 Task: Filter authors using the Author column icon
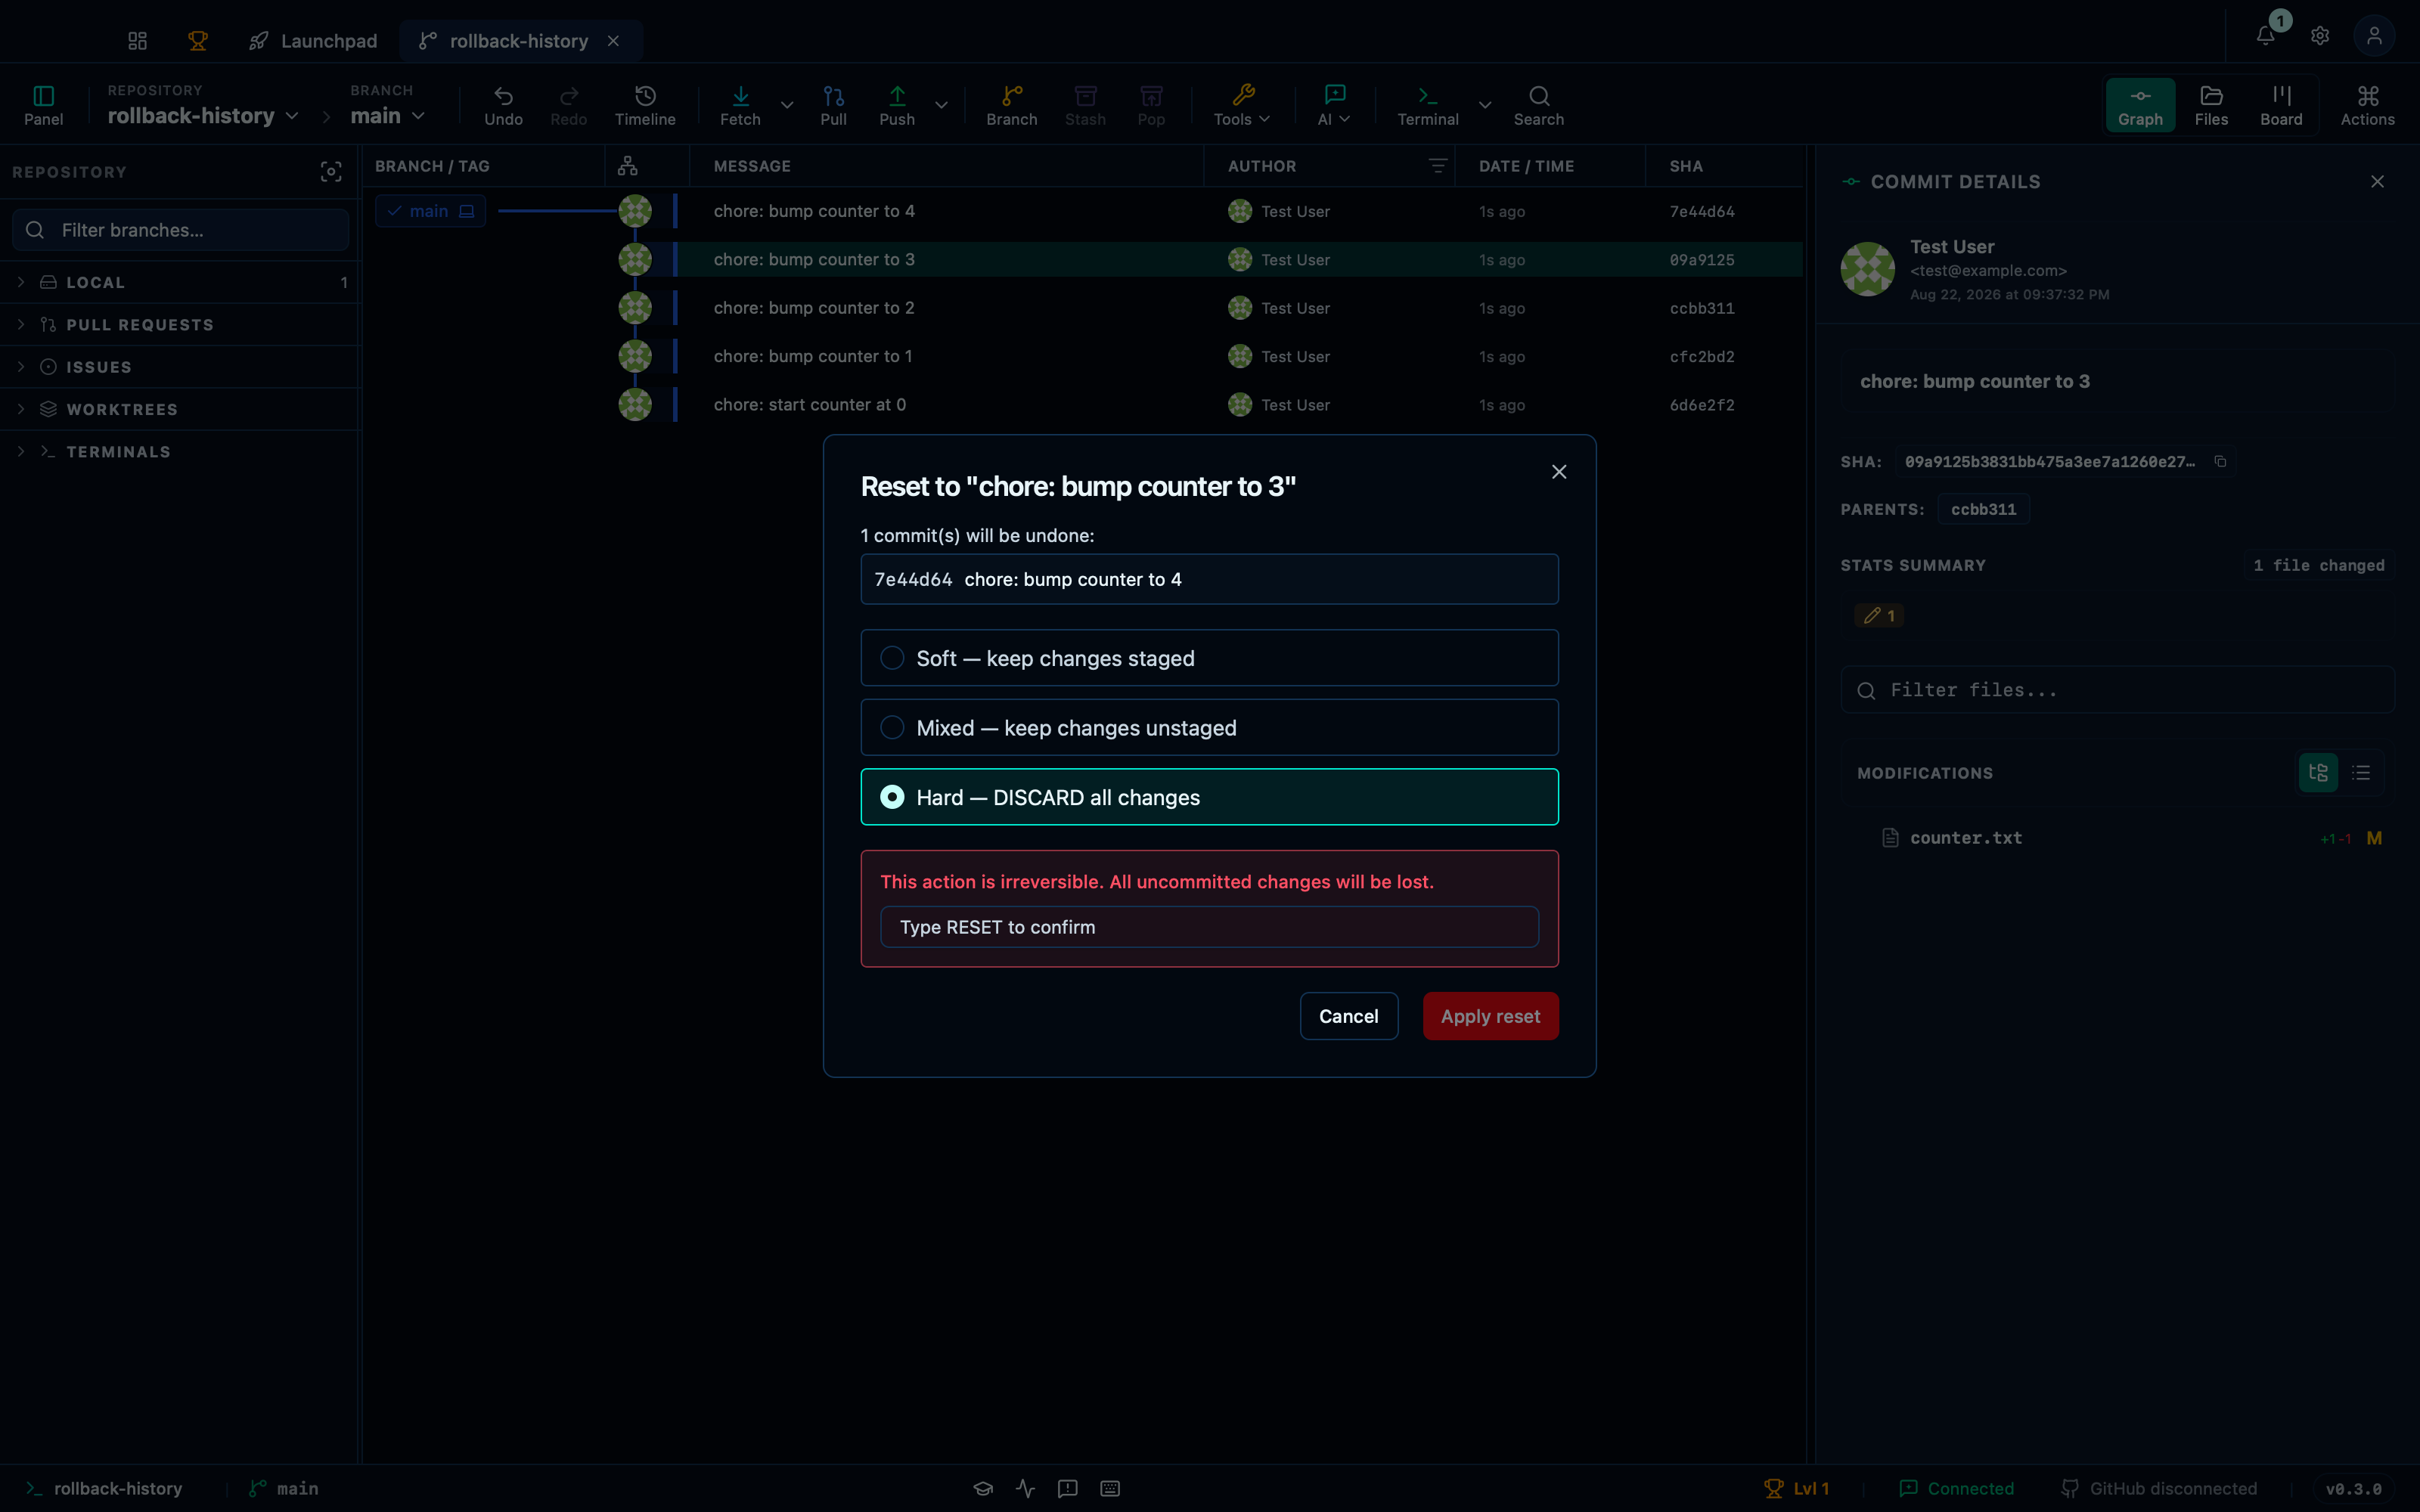[1437, 166]
